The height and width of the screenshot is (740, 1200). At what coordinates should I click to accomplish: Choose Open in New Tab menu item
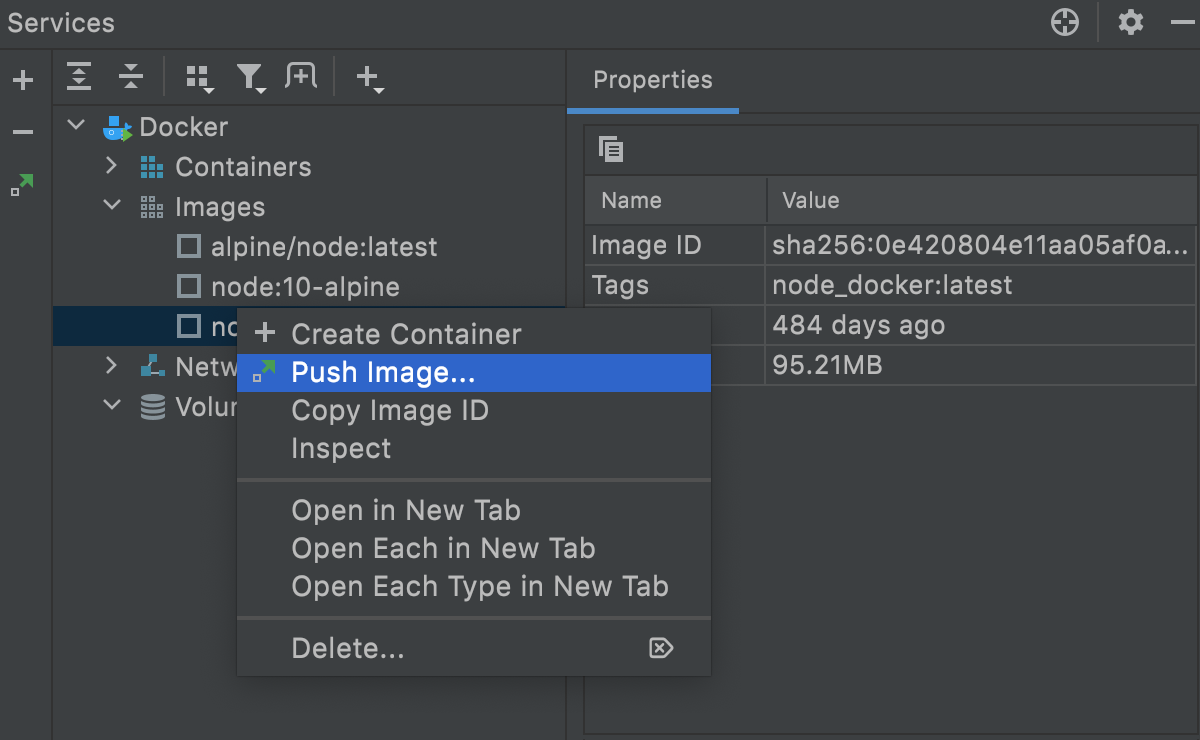click(x=474, y=510)
